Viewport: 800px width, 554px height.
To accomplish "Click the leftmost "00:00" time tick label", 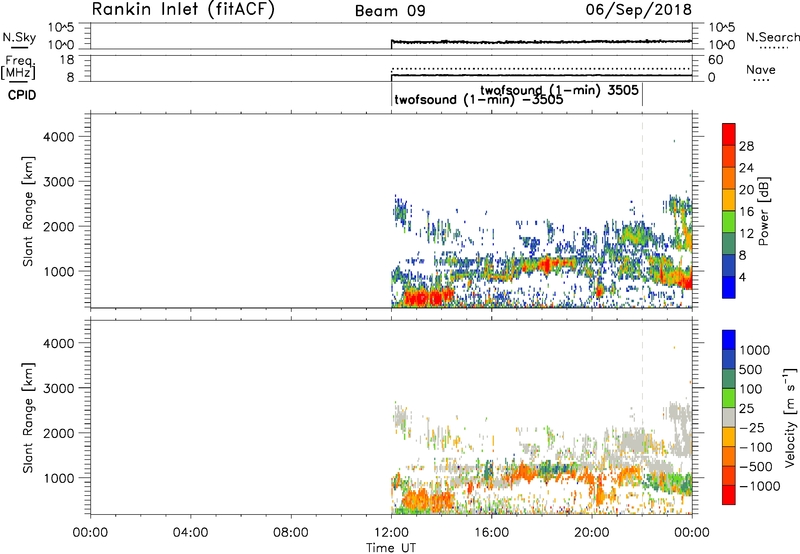I will click(90, 533).
